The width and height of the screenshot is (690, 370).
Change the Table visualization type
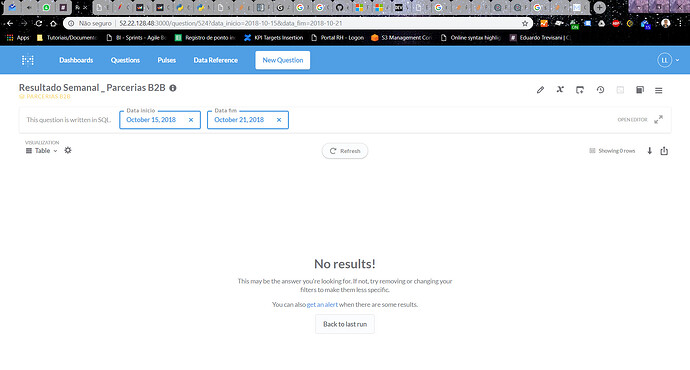pyautogui.click(x=41, y=150)
